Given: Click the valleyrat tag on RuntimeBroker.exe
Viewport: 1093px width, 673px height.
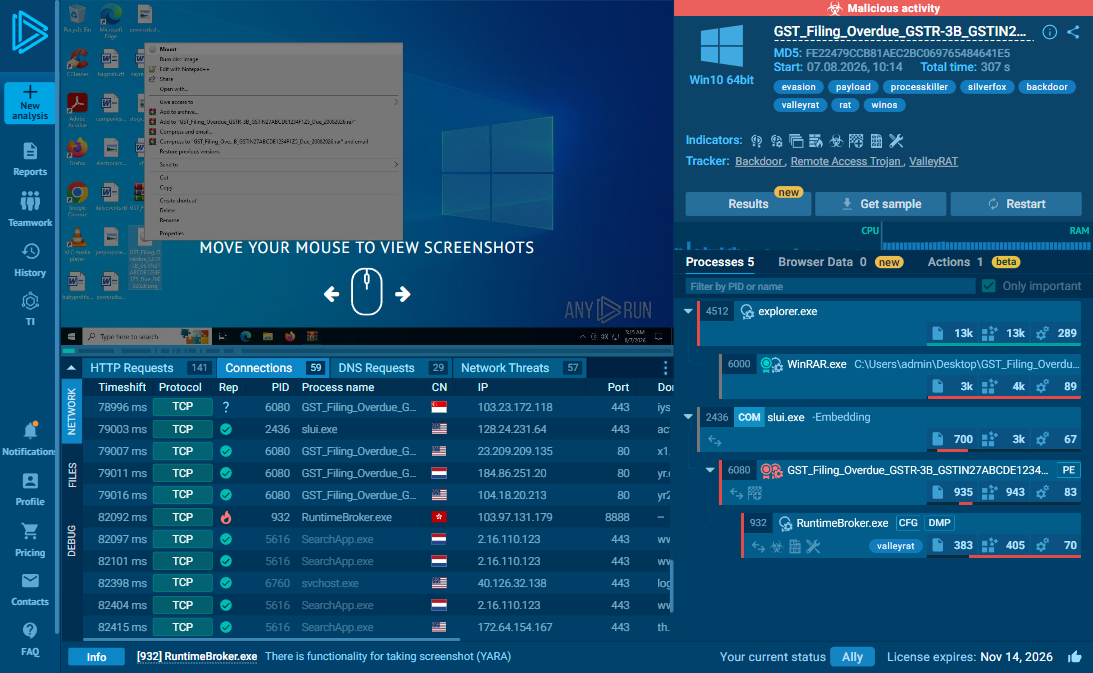Looking at the screenshot, I should click(895, 546).
